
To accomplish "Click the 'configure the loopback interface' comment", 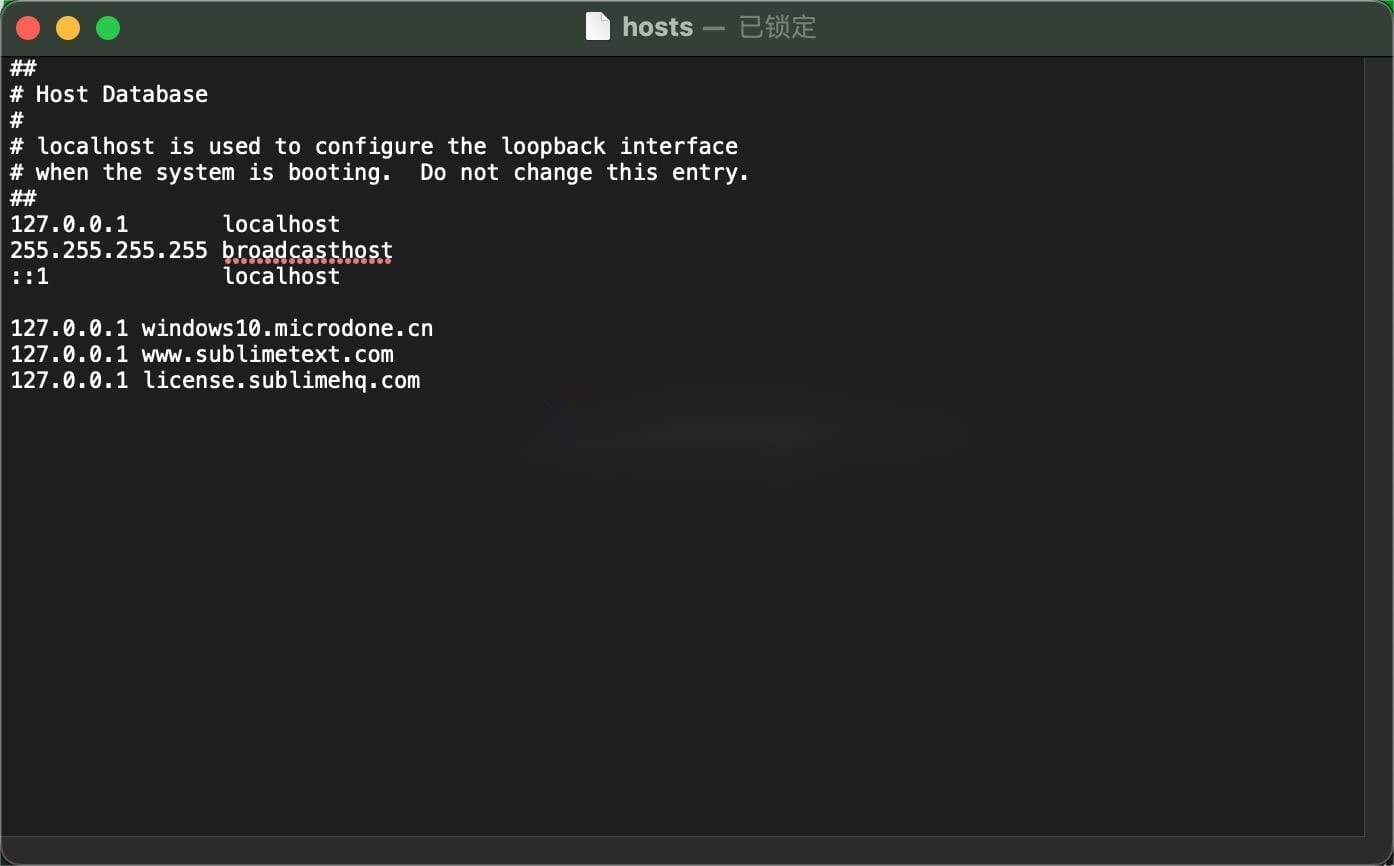I will coord(526,146).
